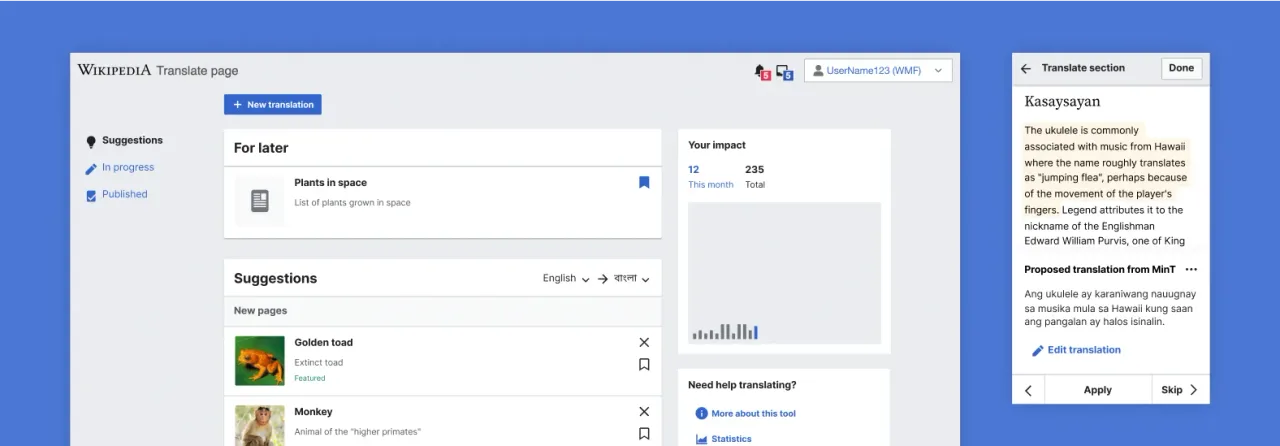Viewport: 1280px width, 446px height.
Task: Open the Plants in space article
Action: click(x=330, y=183)
